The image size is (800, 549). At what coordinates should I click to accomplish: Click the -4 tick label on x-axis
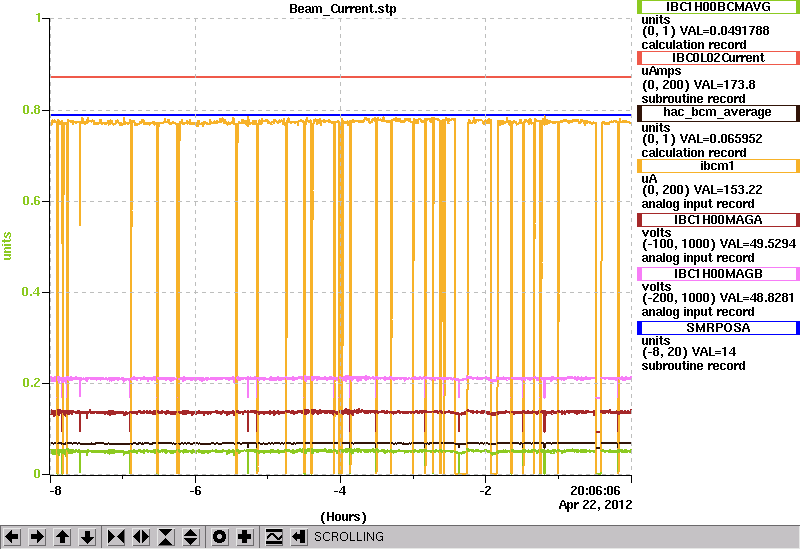(340, 491)
